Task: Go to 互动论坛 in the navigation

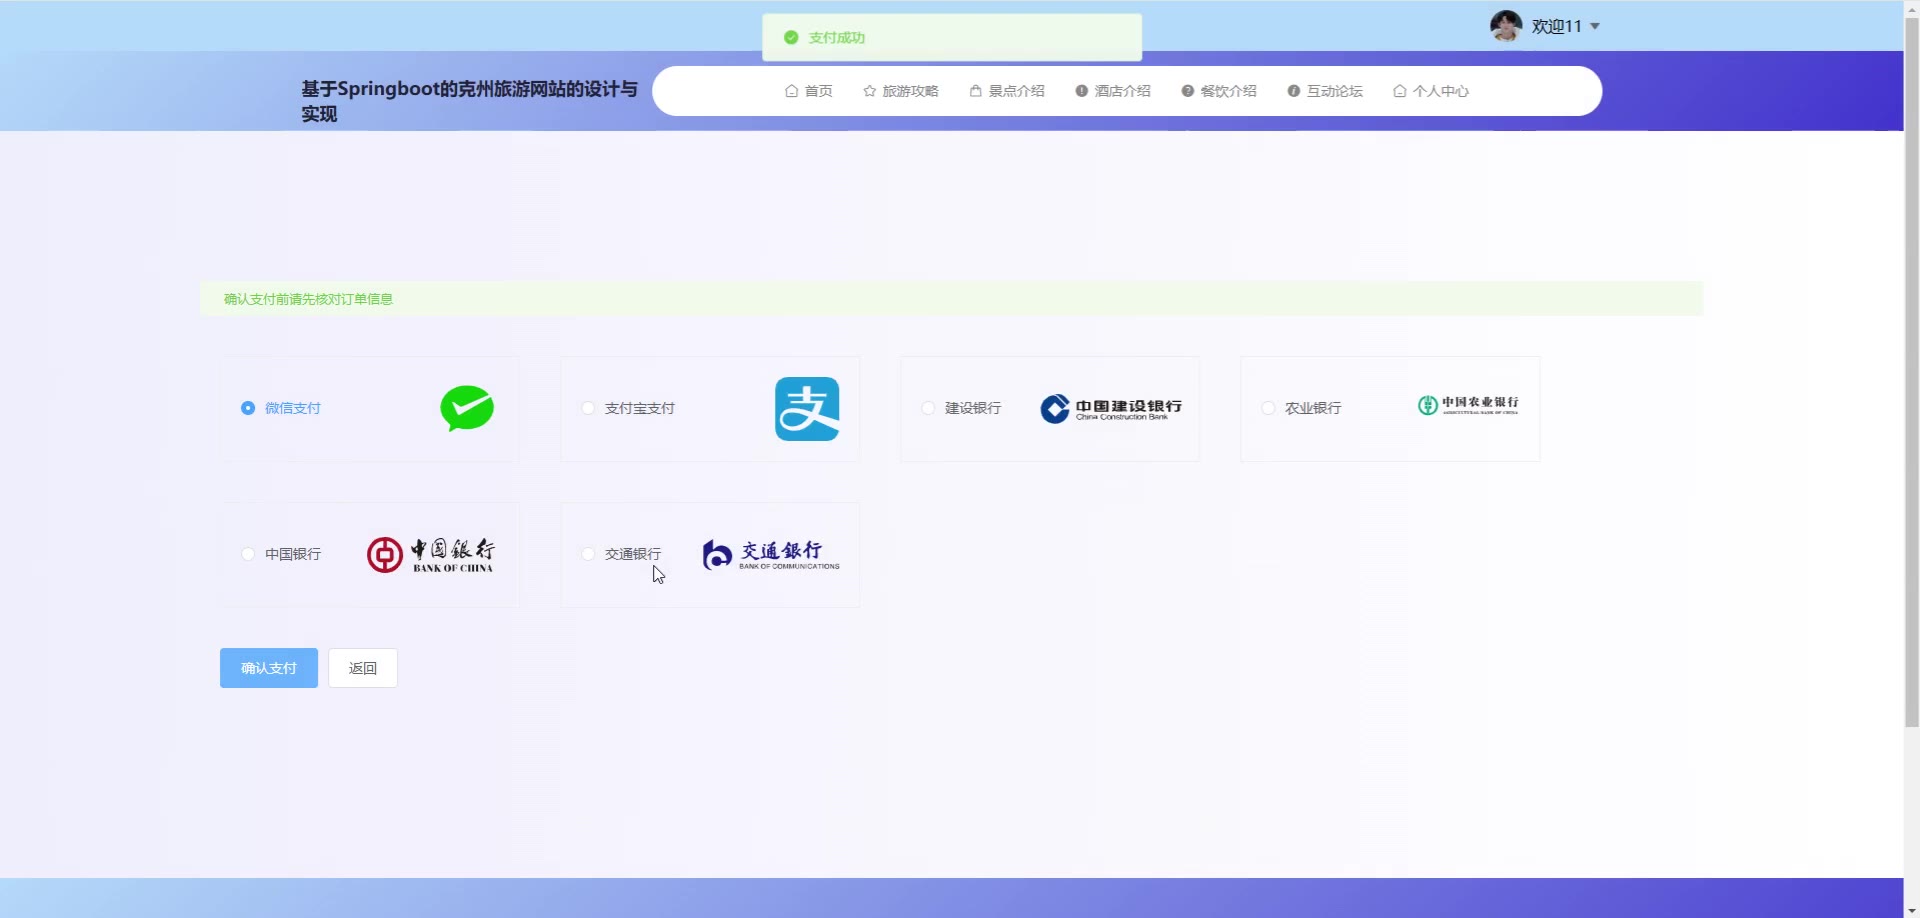Action: click(1325, 91)
